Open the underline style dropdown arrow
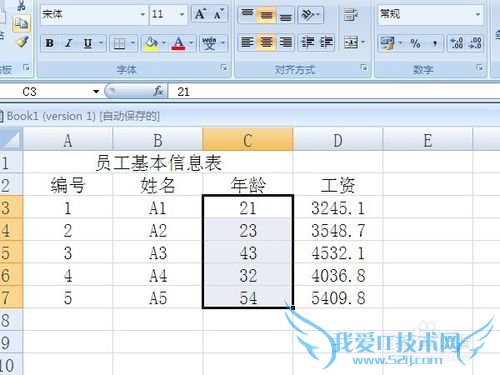Image resolution: width=500 pixels, height=375 pixels. (101, 43)
